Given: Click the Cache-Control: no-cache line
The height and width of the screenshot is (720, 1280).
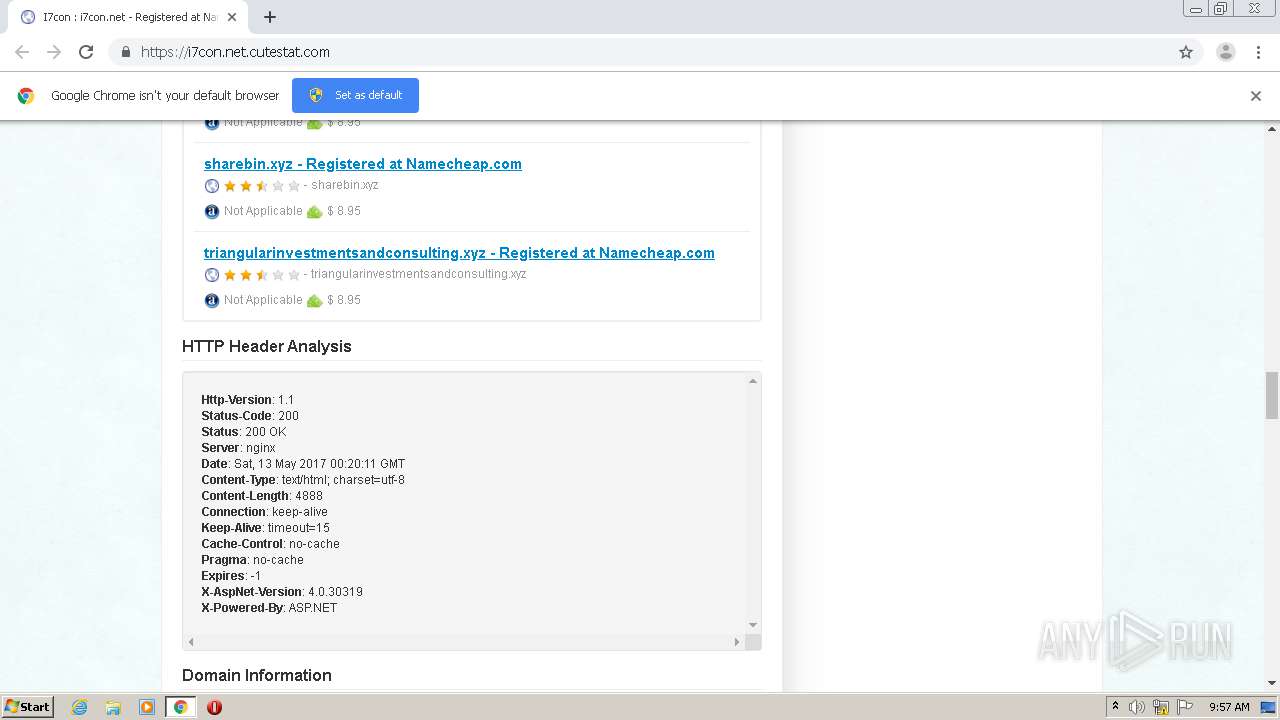Looking at the screenshot, I should (x=270, y=544).
